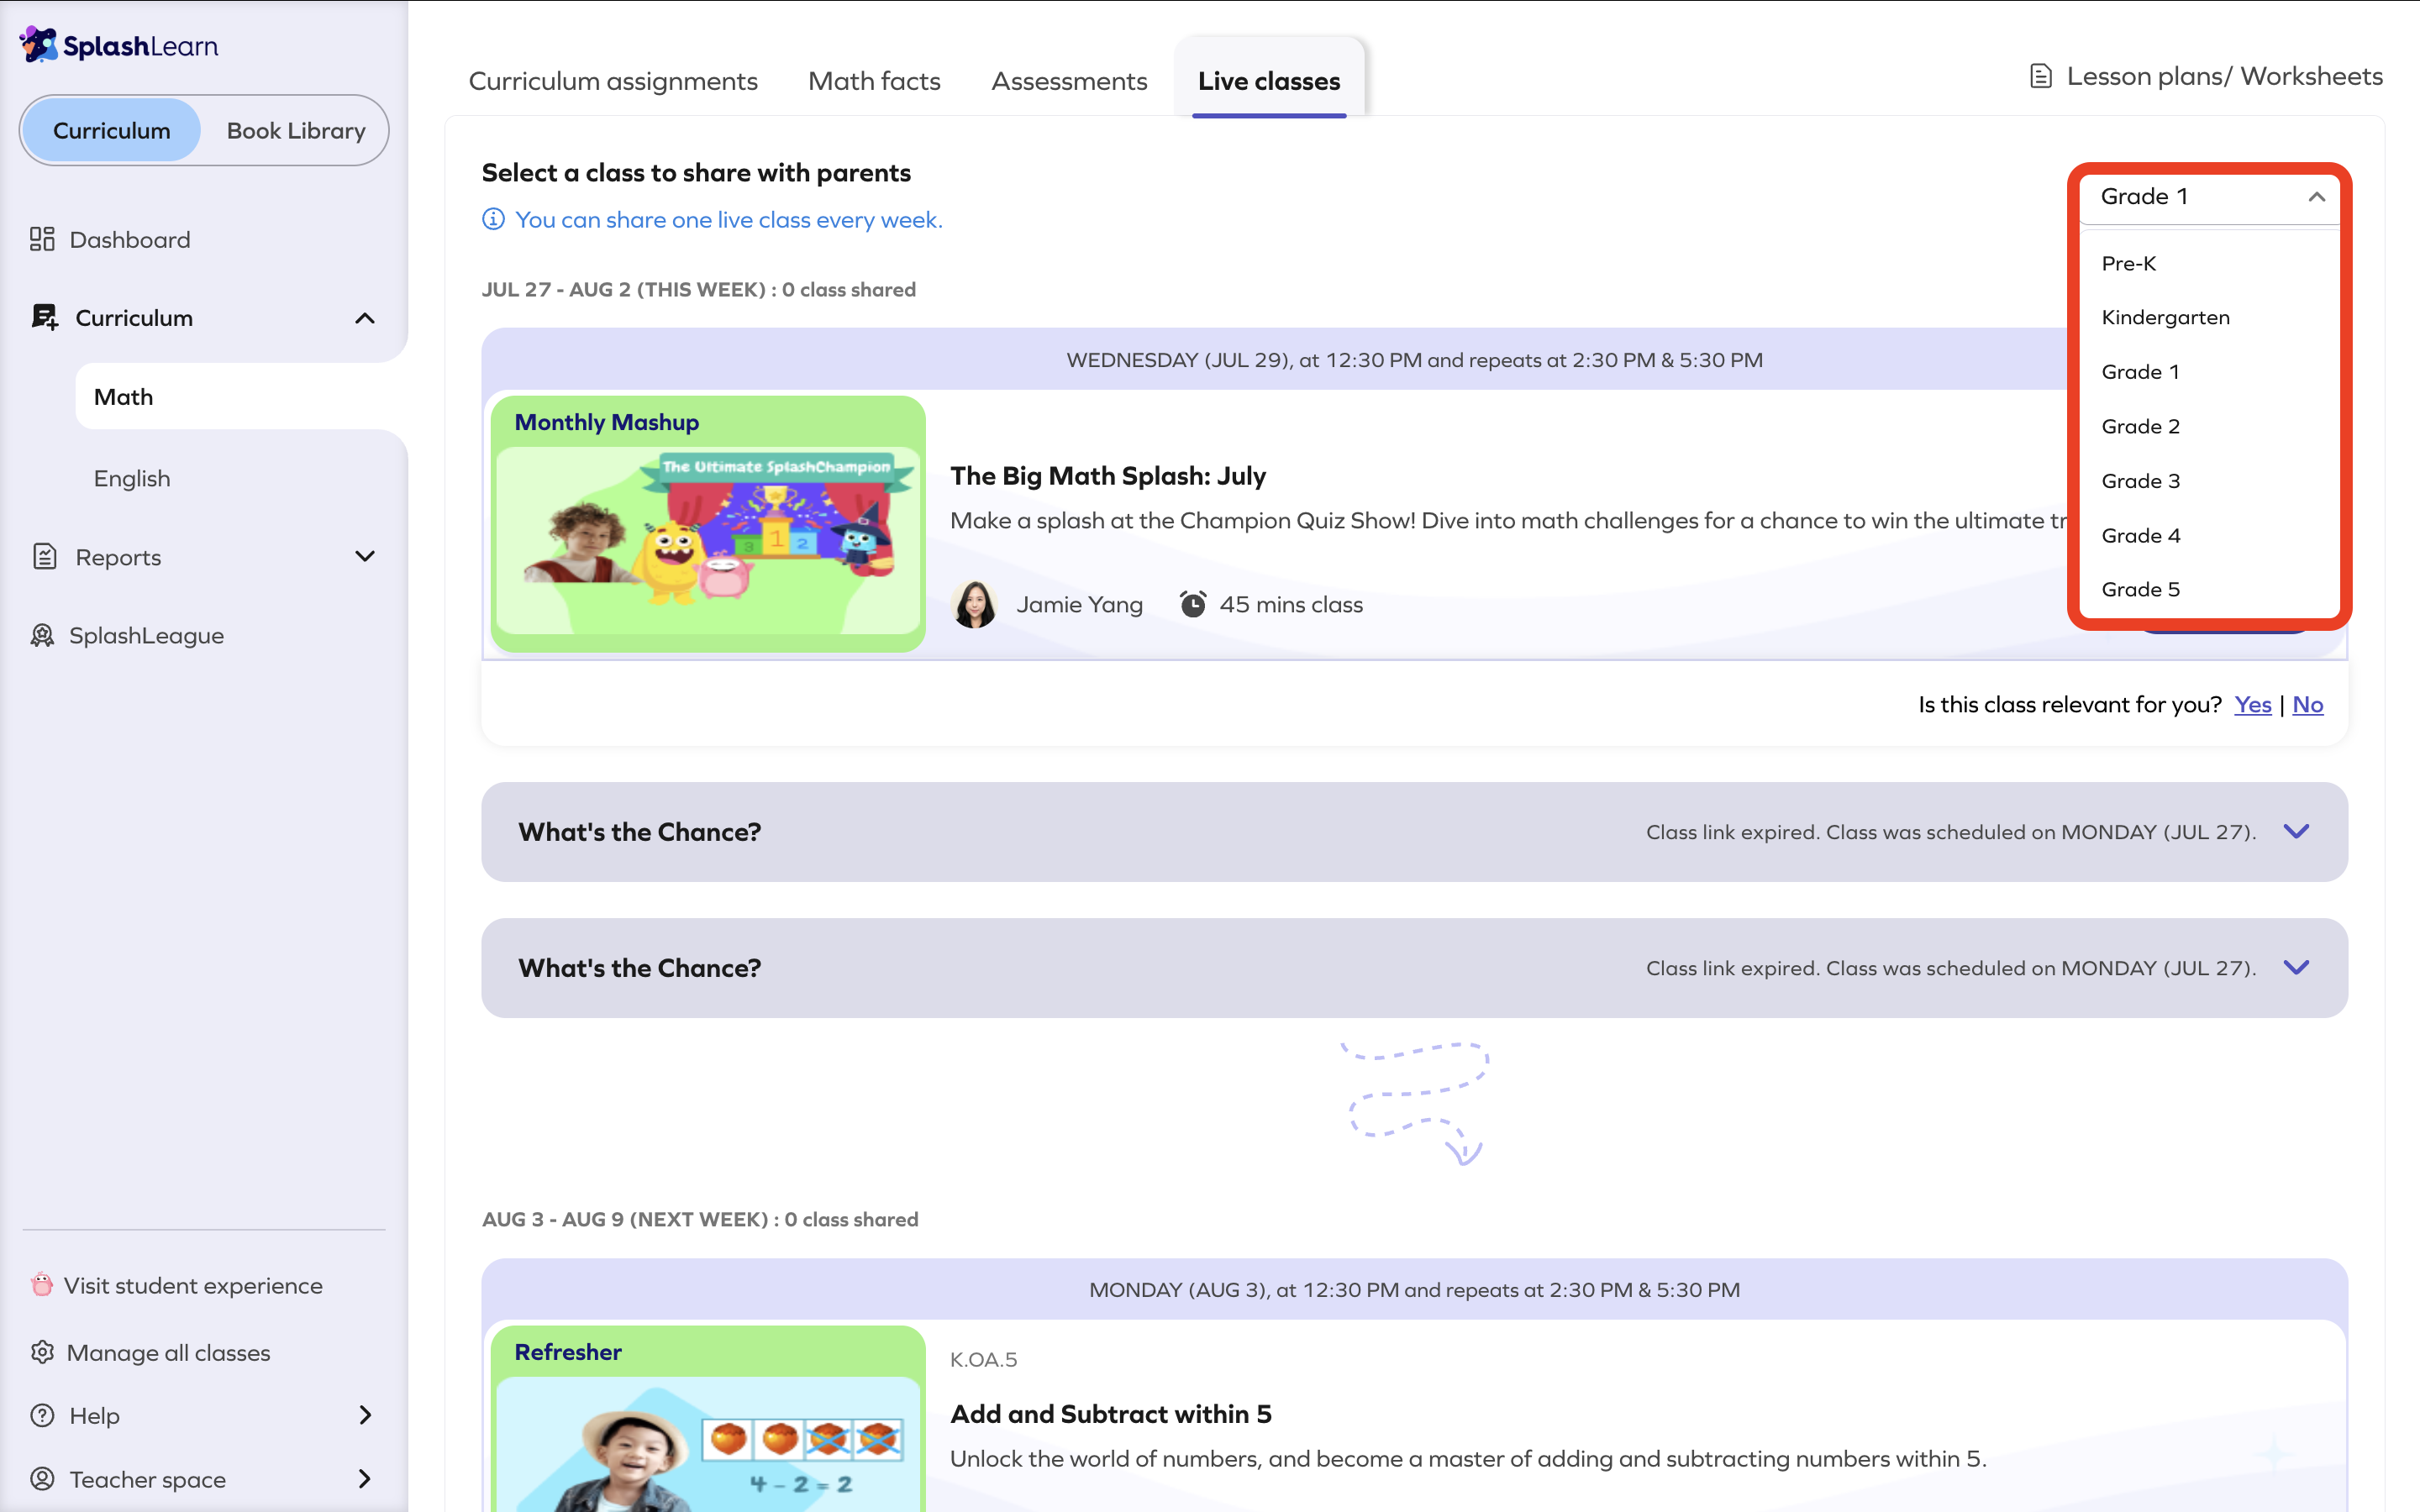
Task: Open the Assessments tab
Action: pos(1069,81)
